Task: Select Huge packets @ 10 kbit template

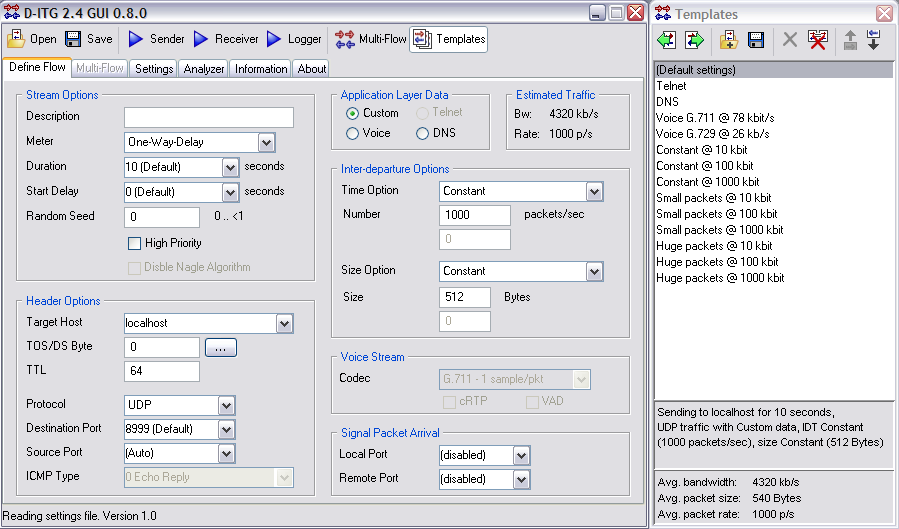Action: click(x=773, y=246)
